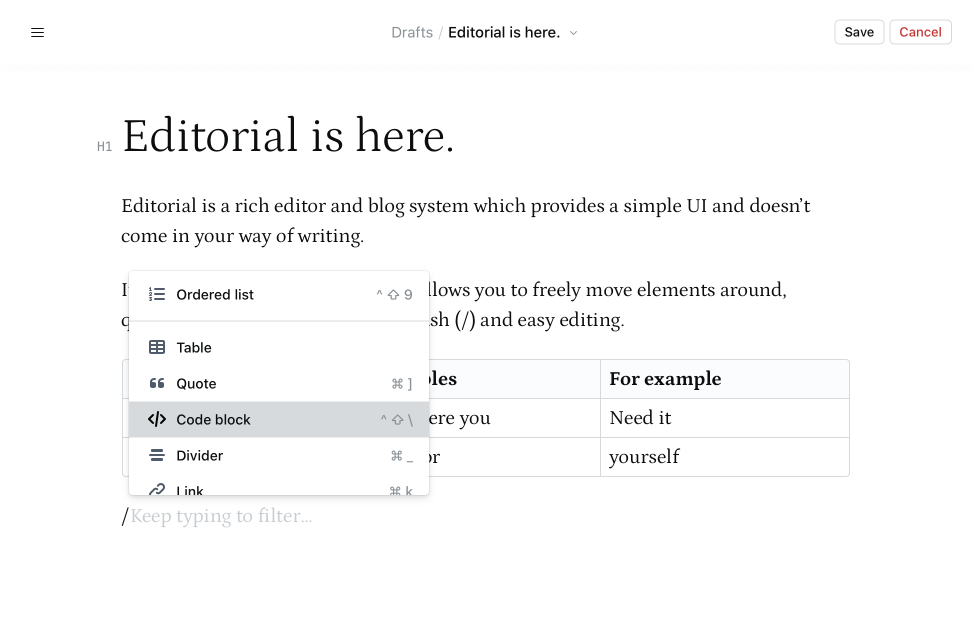This screenshot has width=972, height=631.
Task: Expand the title dropdown chevron
Action: tap(573, 33)
